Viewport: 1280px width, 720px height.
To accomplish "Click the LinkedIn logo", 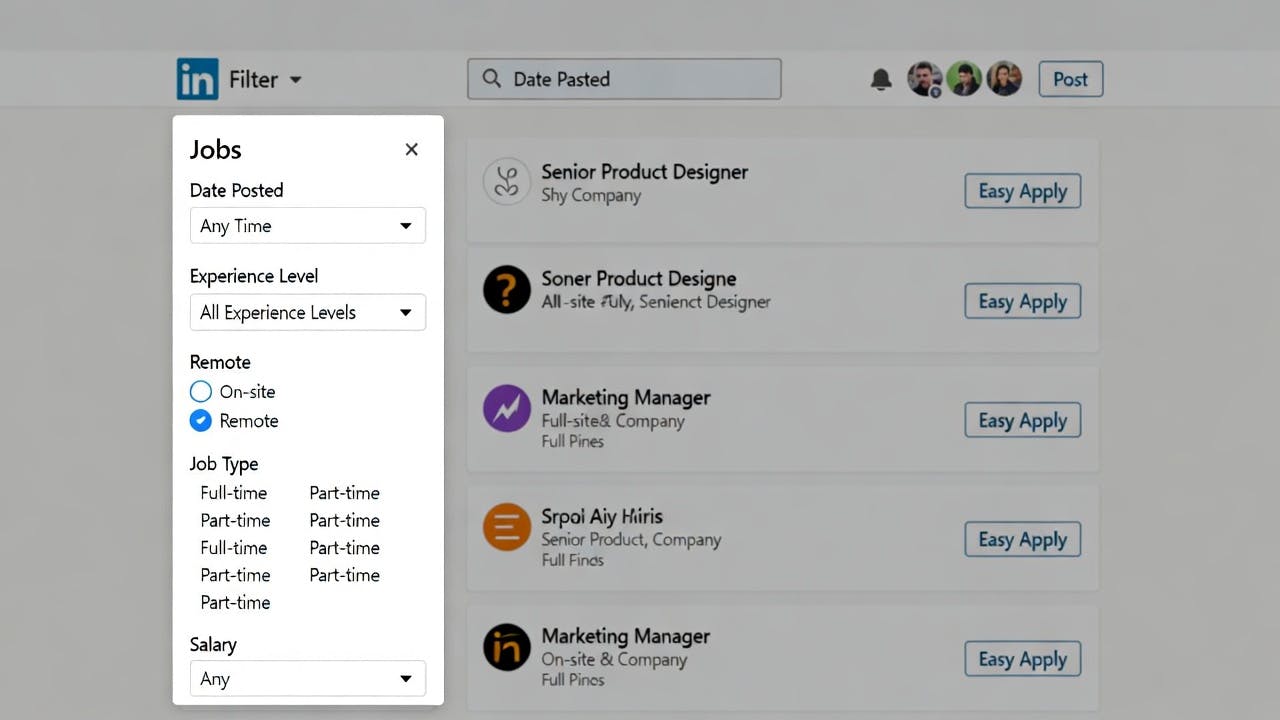I will coord(197,79).
